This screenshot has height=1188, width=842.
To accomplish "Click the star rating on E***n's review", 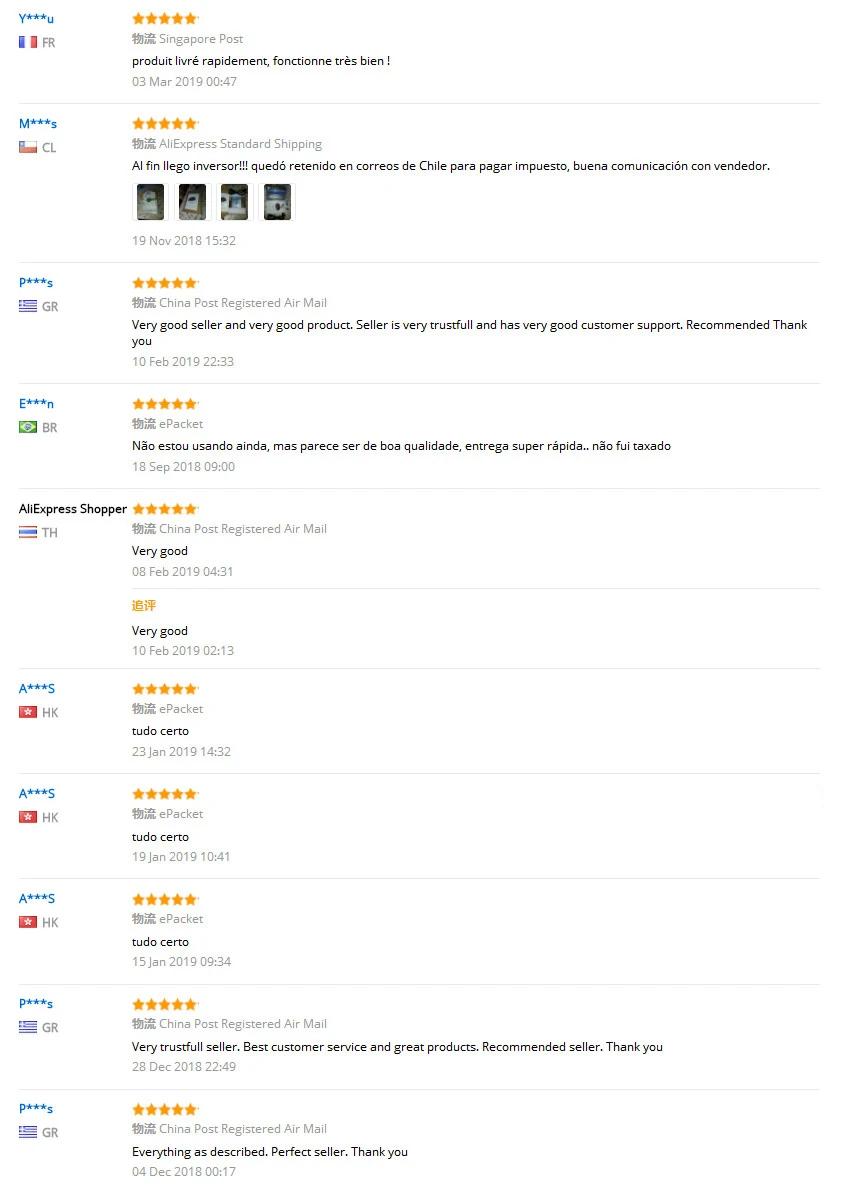I will click(165, 404).
